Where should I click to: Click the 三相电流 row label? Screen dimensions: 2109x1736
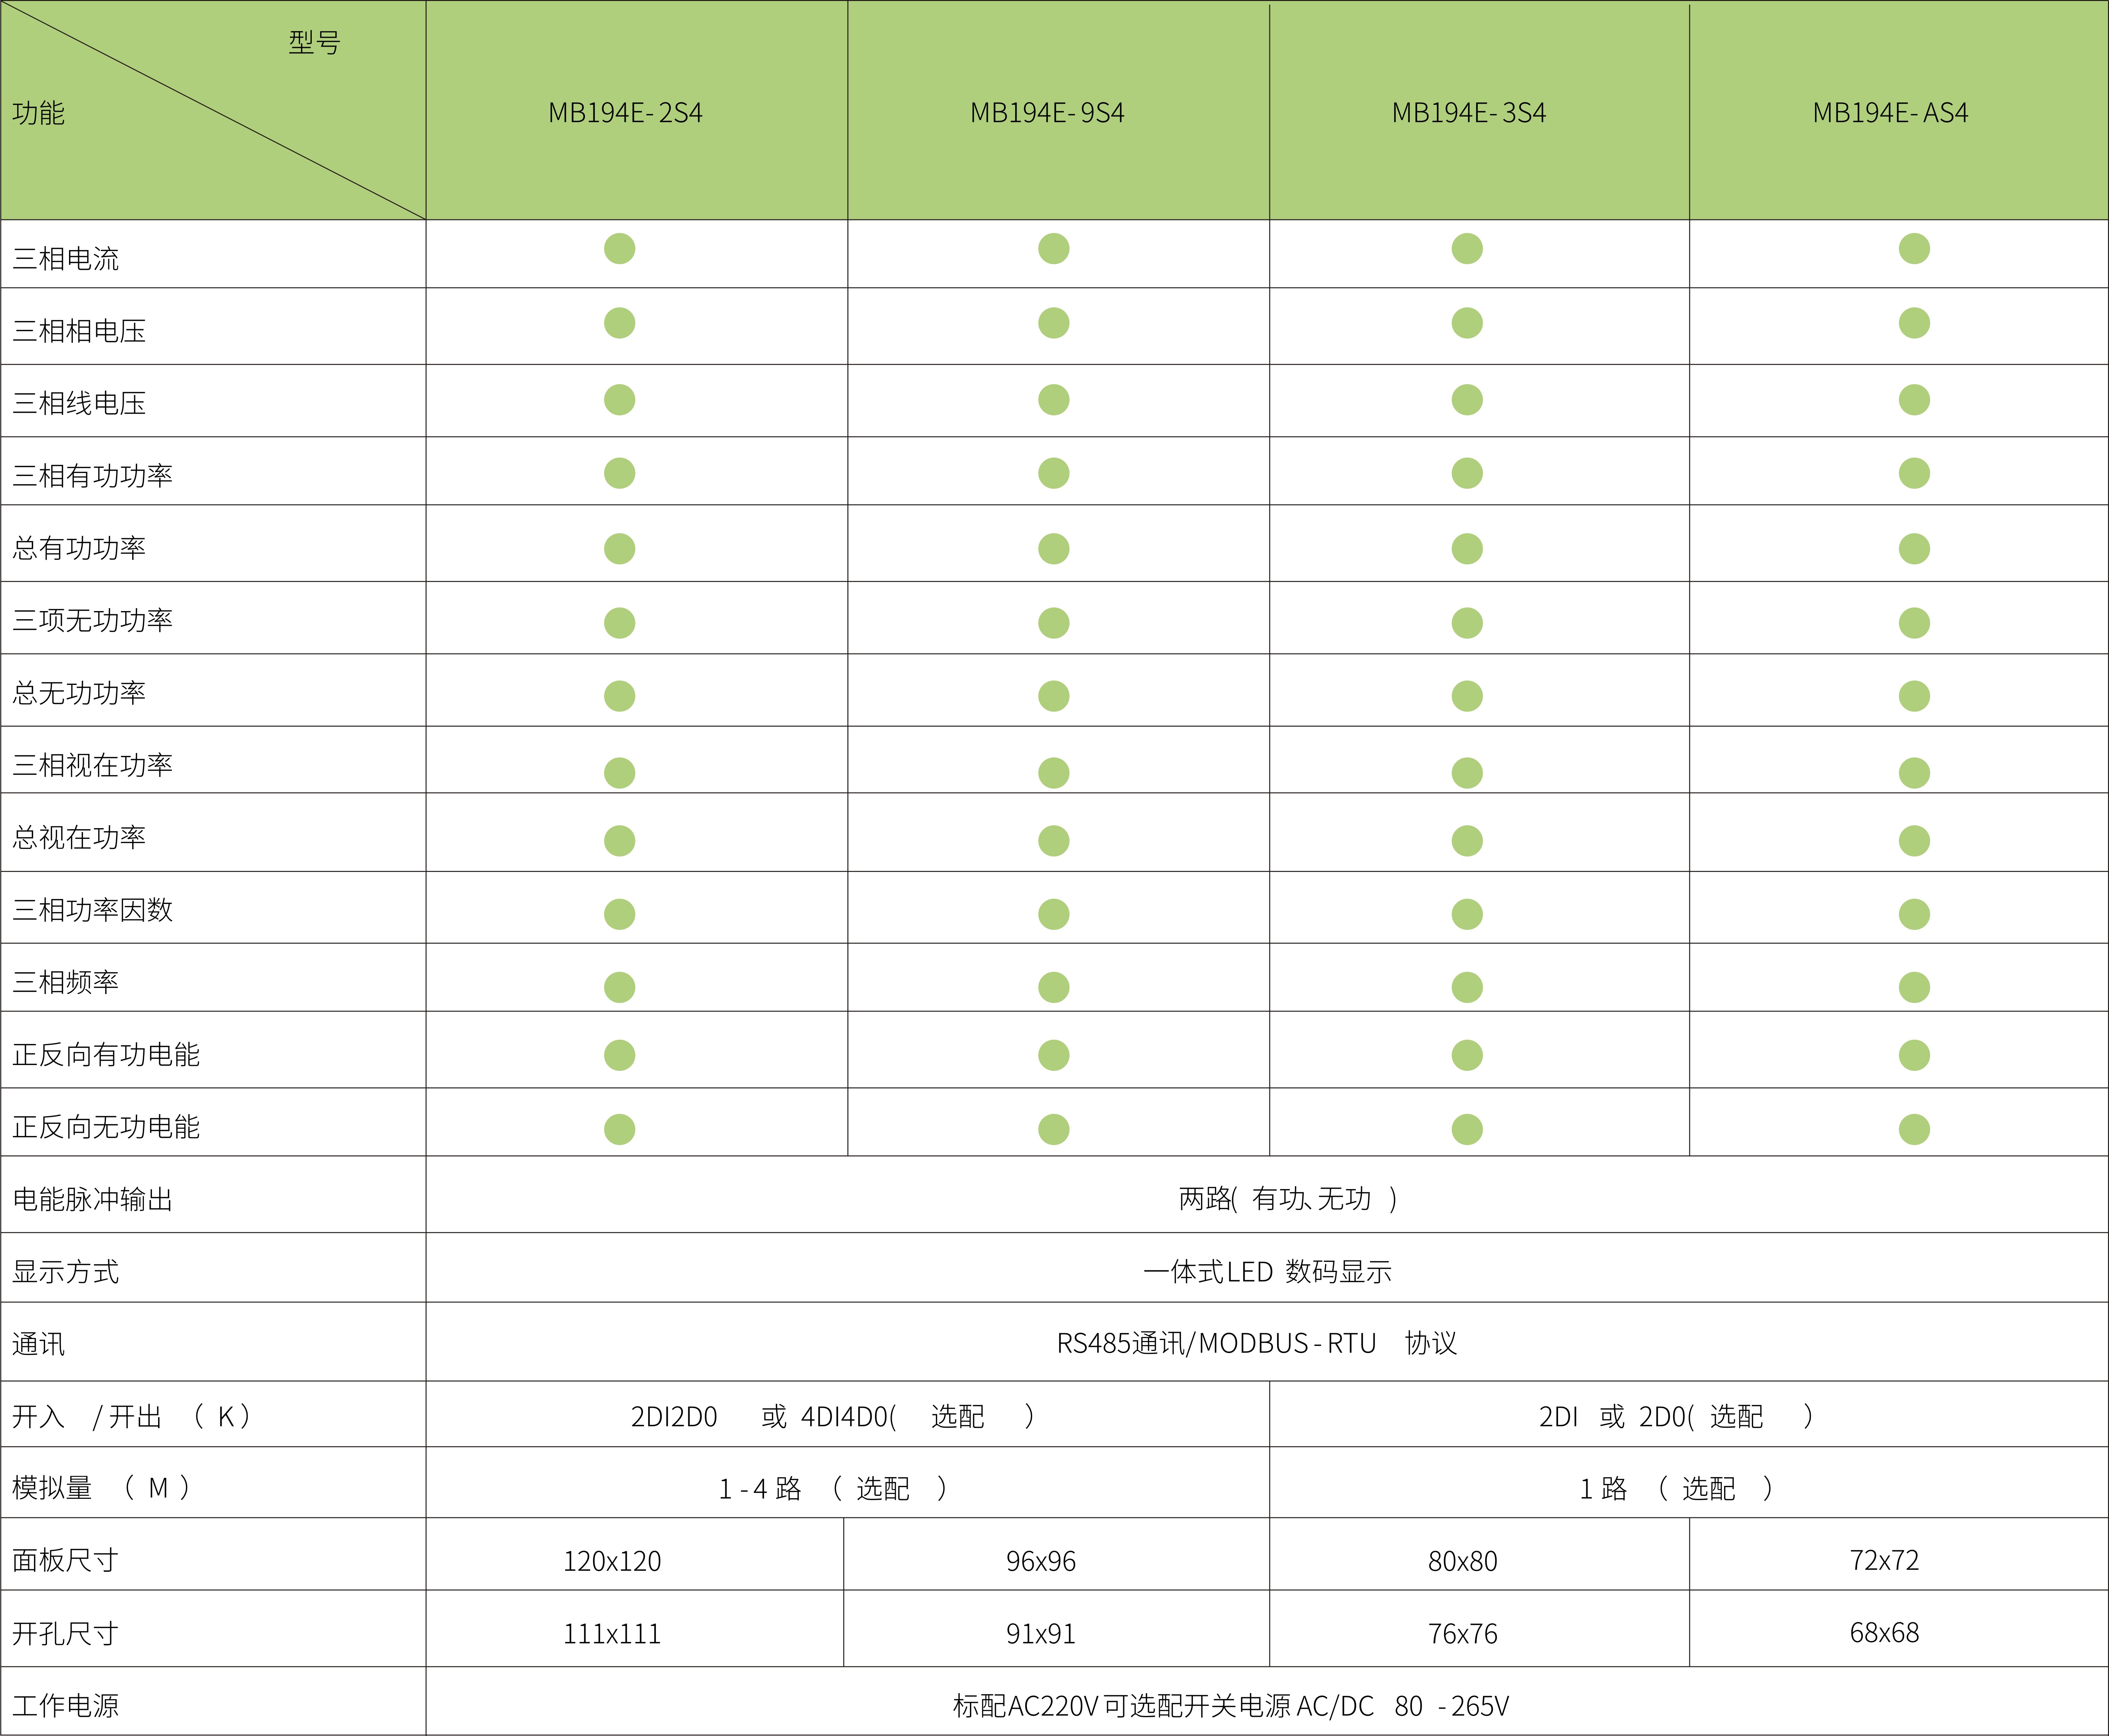click(x=66, y=259)
